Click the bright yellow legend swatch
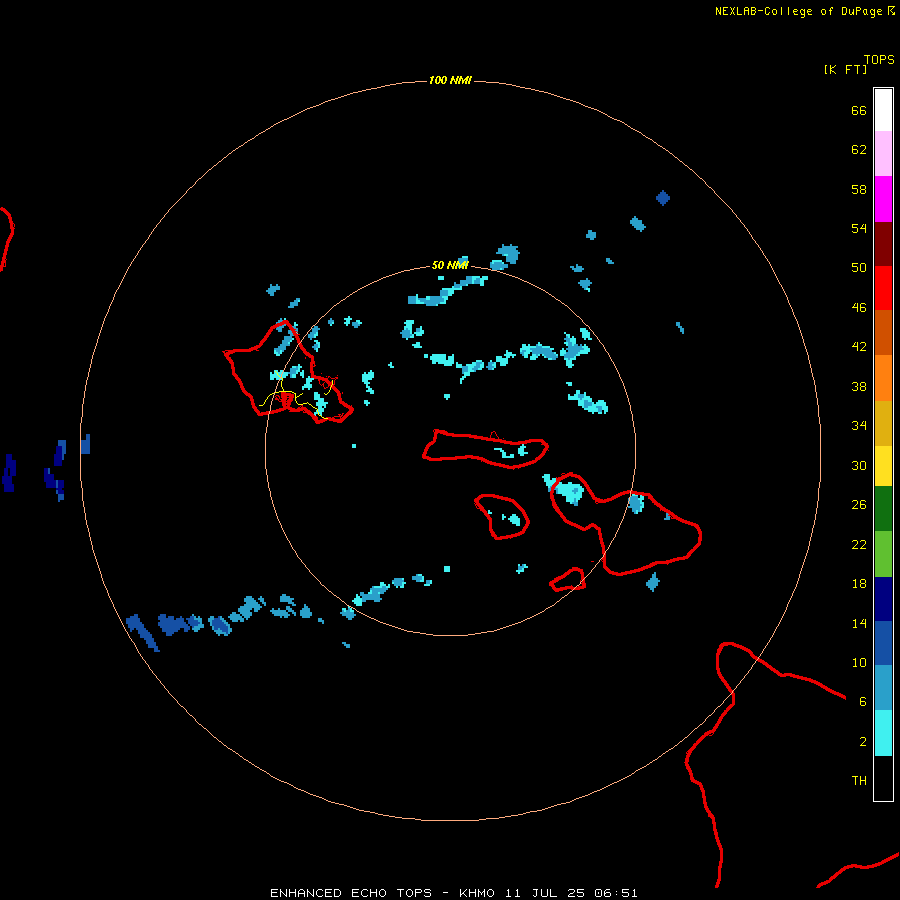Image resolution: width=900 pixels, height=900 pixels. click(883, 466)
